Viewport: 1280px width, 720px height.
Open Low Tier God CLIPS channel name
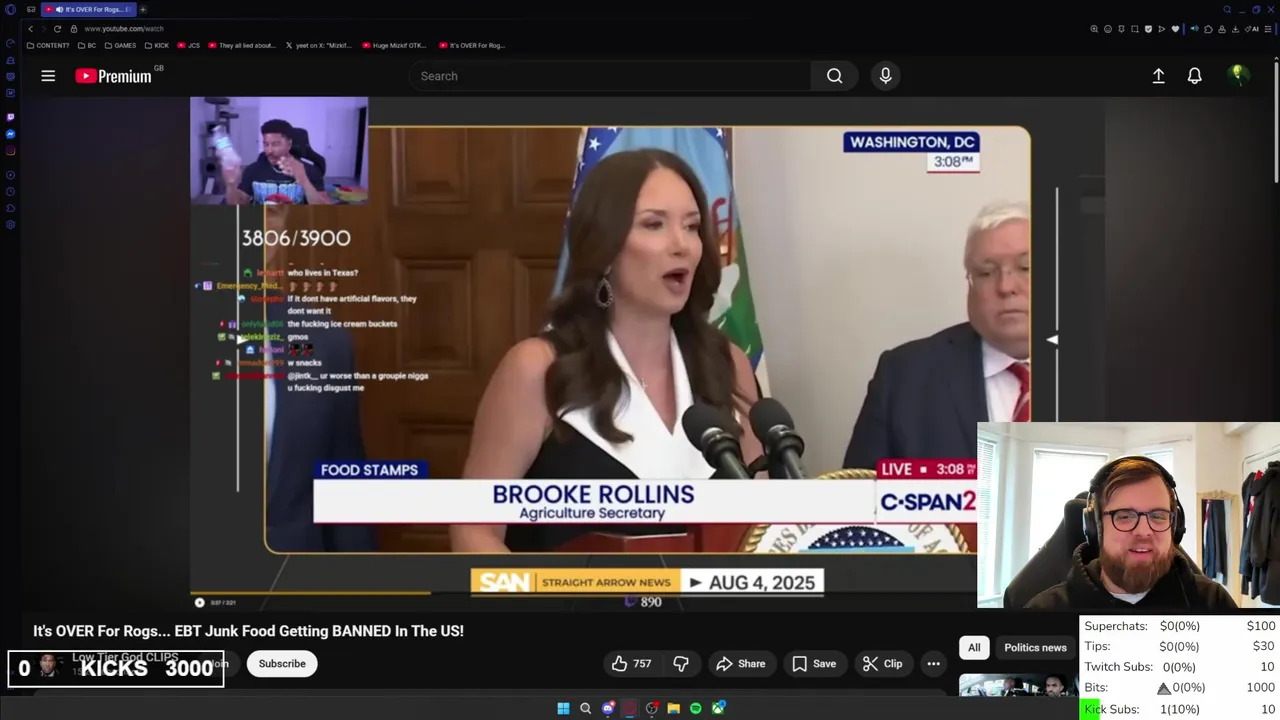pyautogui.click(x=125, y=657)
